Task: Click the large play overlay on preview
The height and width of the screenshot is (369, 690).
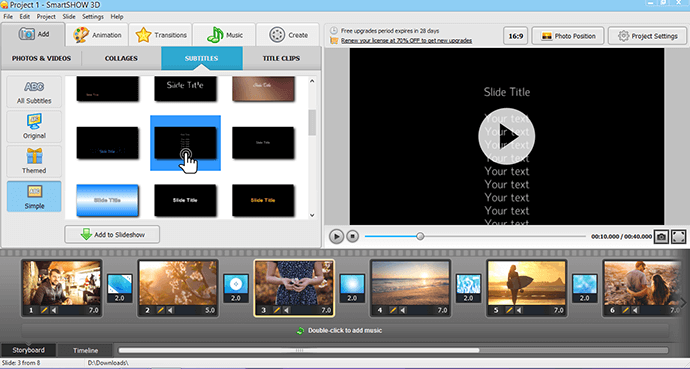Action: click(x=506, y=136)
